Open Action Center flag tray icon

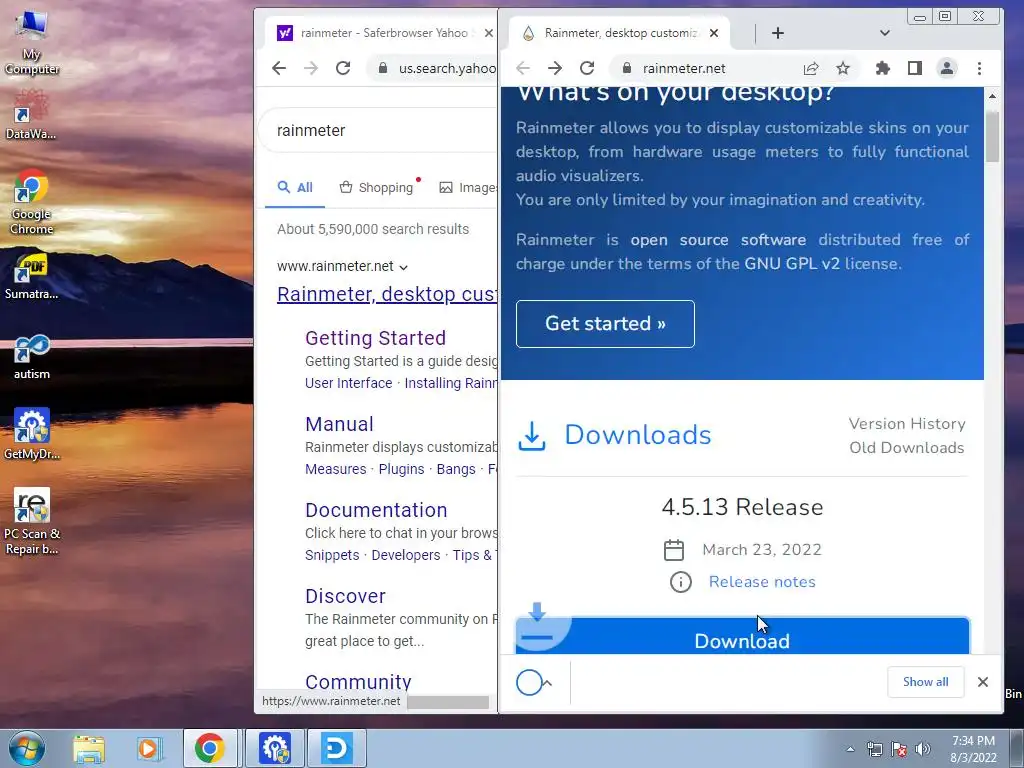pyautogui.click(x=899, y=749)
